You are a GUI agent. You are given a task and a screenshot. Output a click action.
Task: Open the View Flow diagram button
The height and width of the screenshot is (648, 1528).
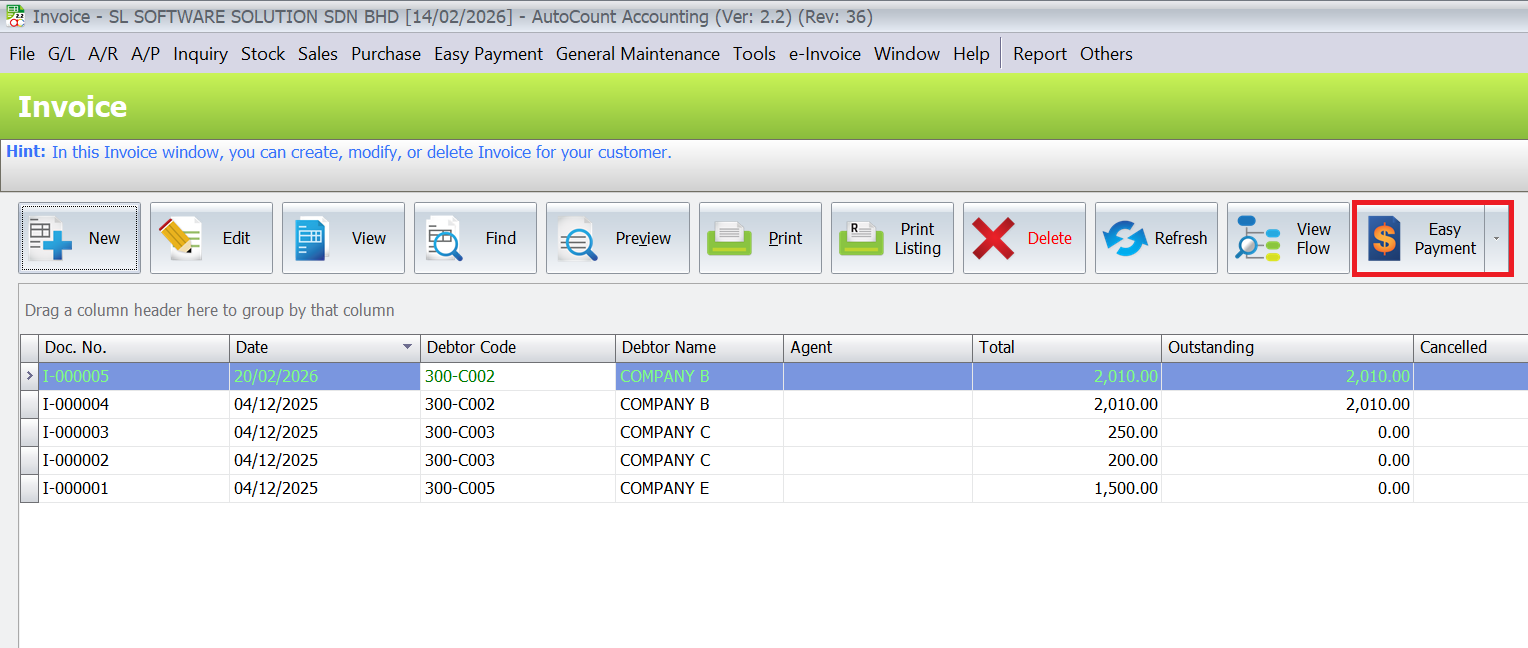click(x=1288, y=238)
